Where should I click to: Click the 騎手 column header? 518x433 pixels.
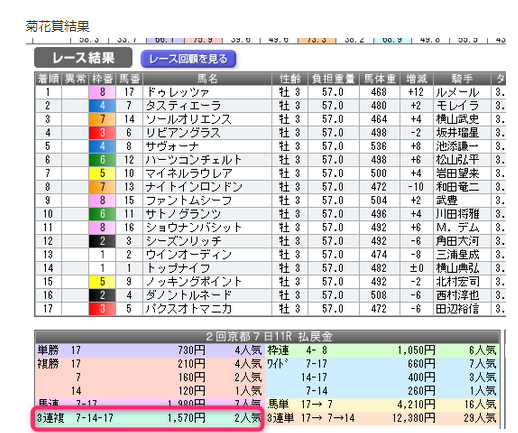point(462,79)
